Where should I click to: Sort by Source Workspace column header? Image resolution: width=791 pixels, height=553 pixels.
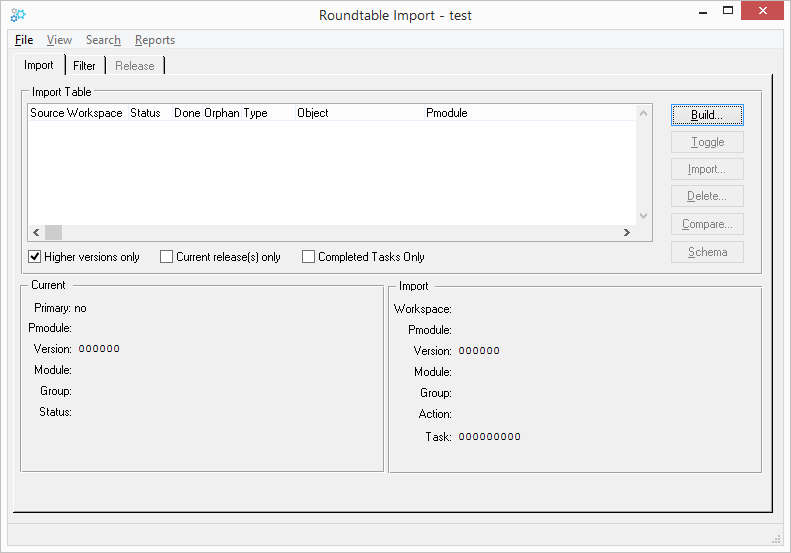click(78, 113)
